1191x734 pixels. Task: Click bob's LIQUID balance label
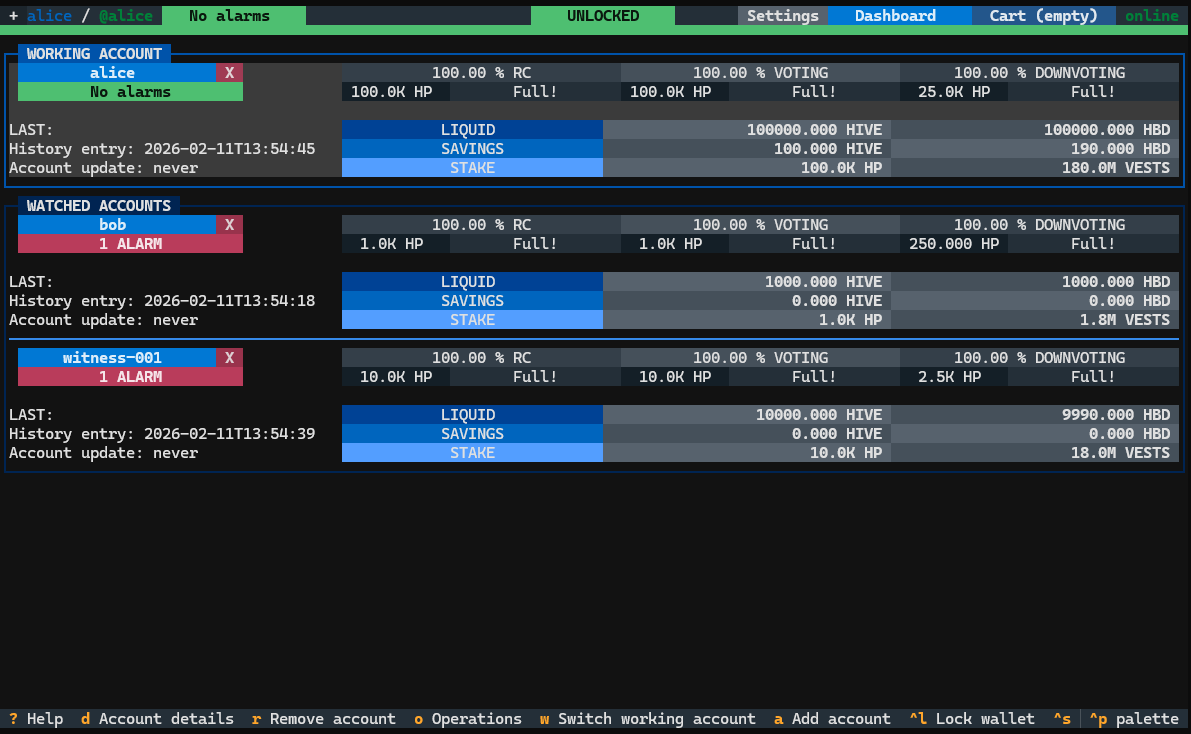pos(472,281)
